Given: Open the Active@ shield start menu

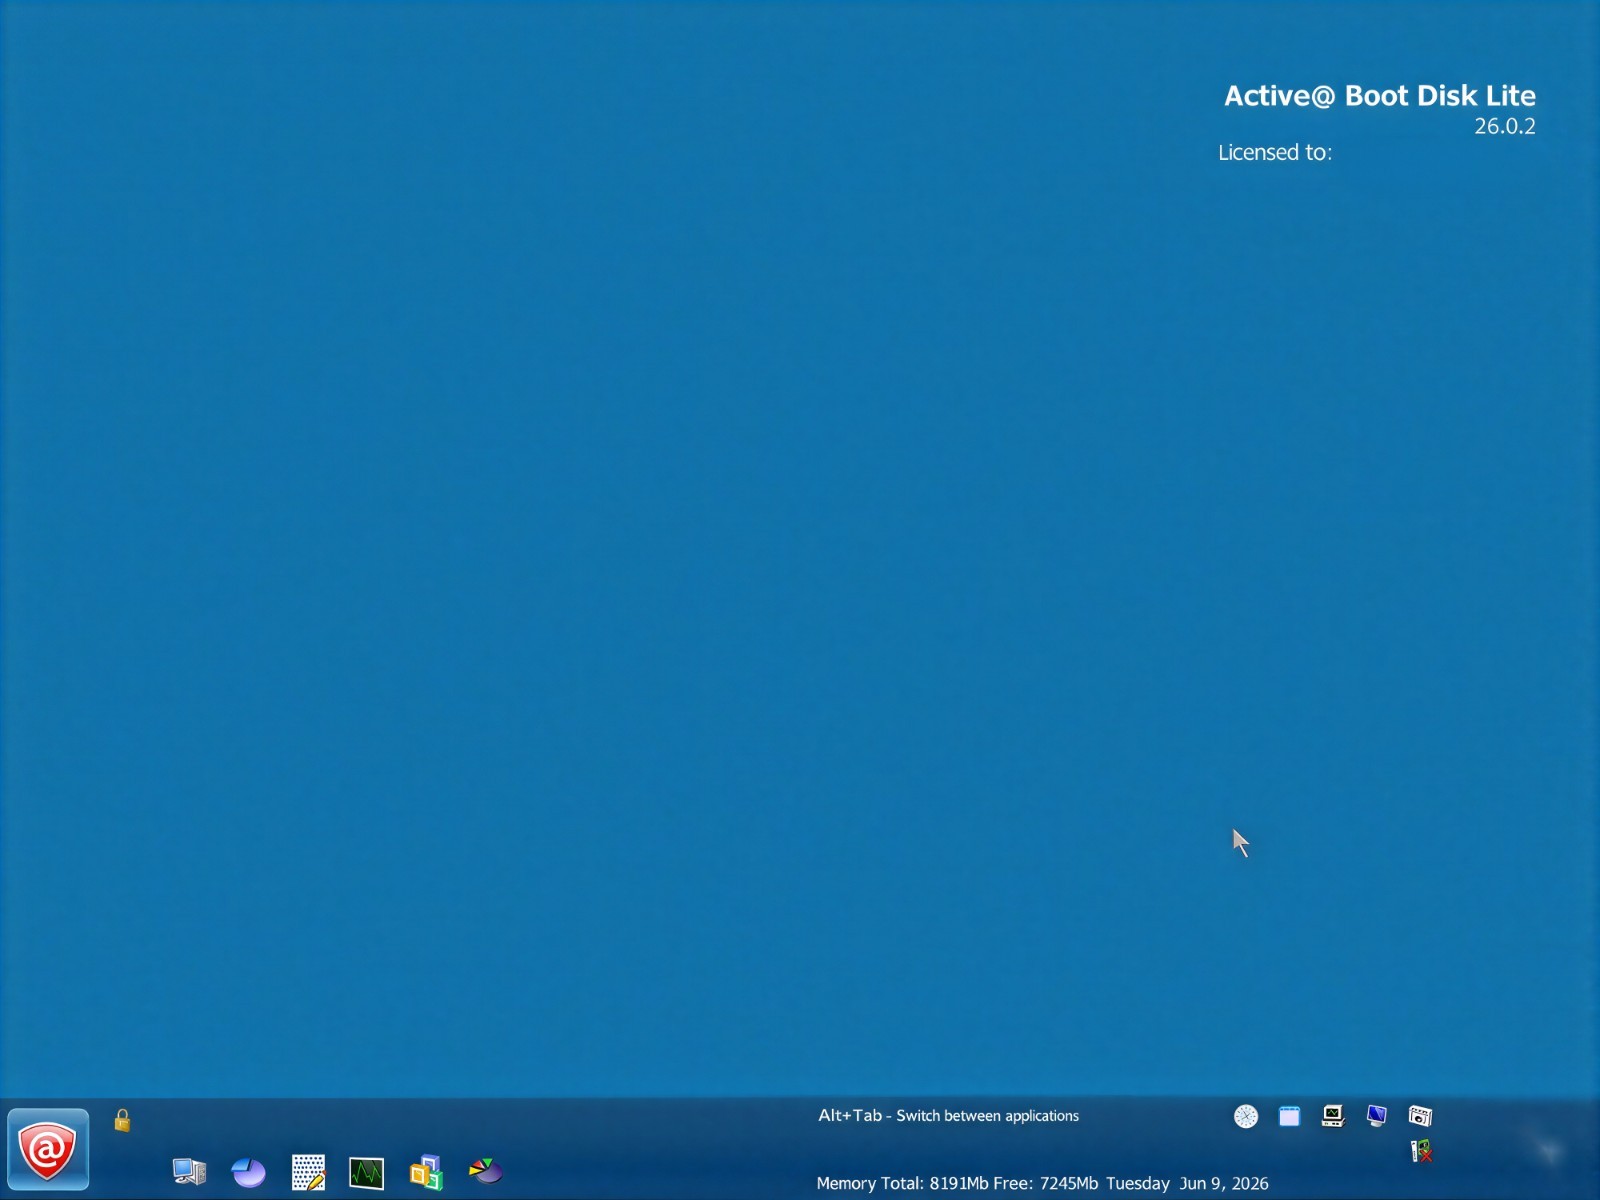Looking at the screenshot, I should point(48,1149).
